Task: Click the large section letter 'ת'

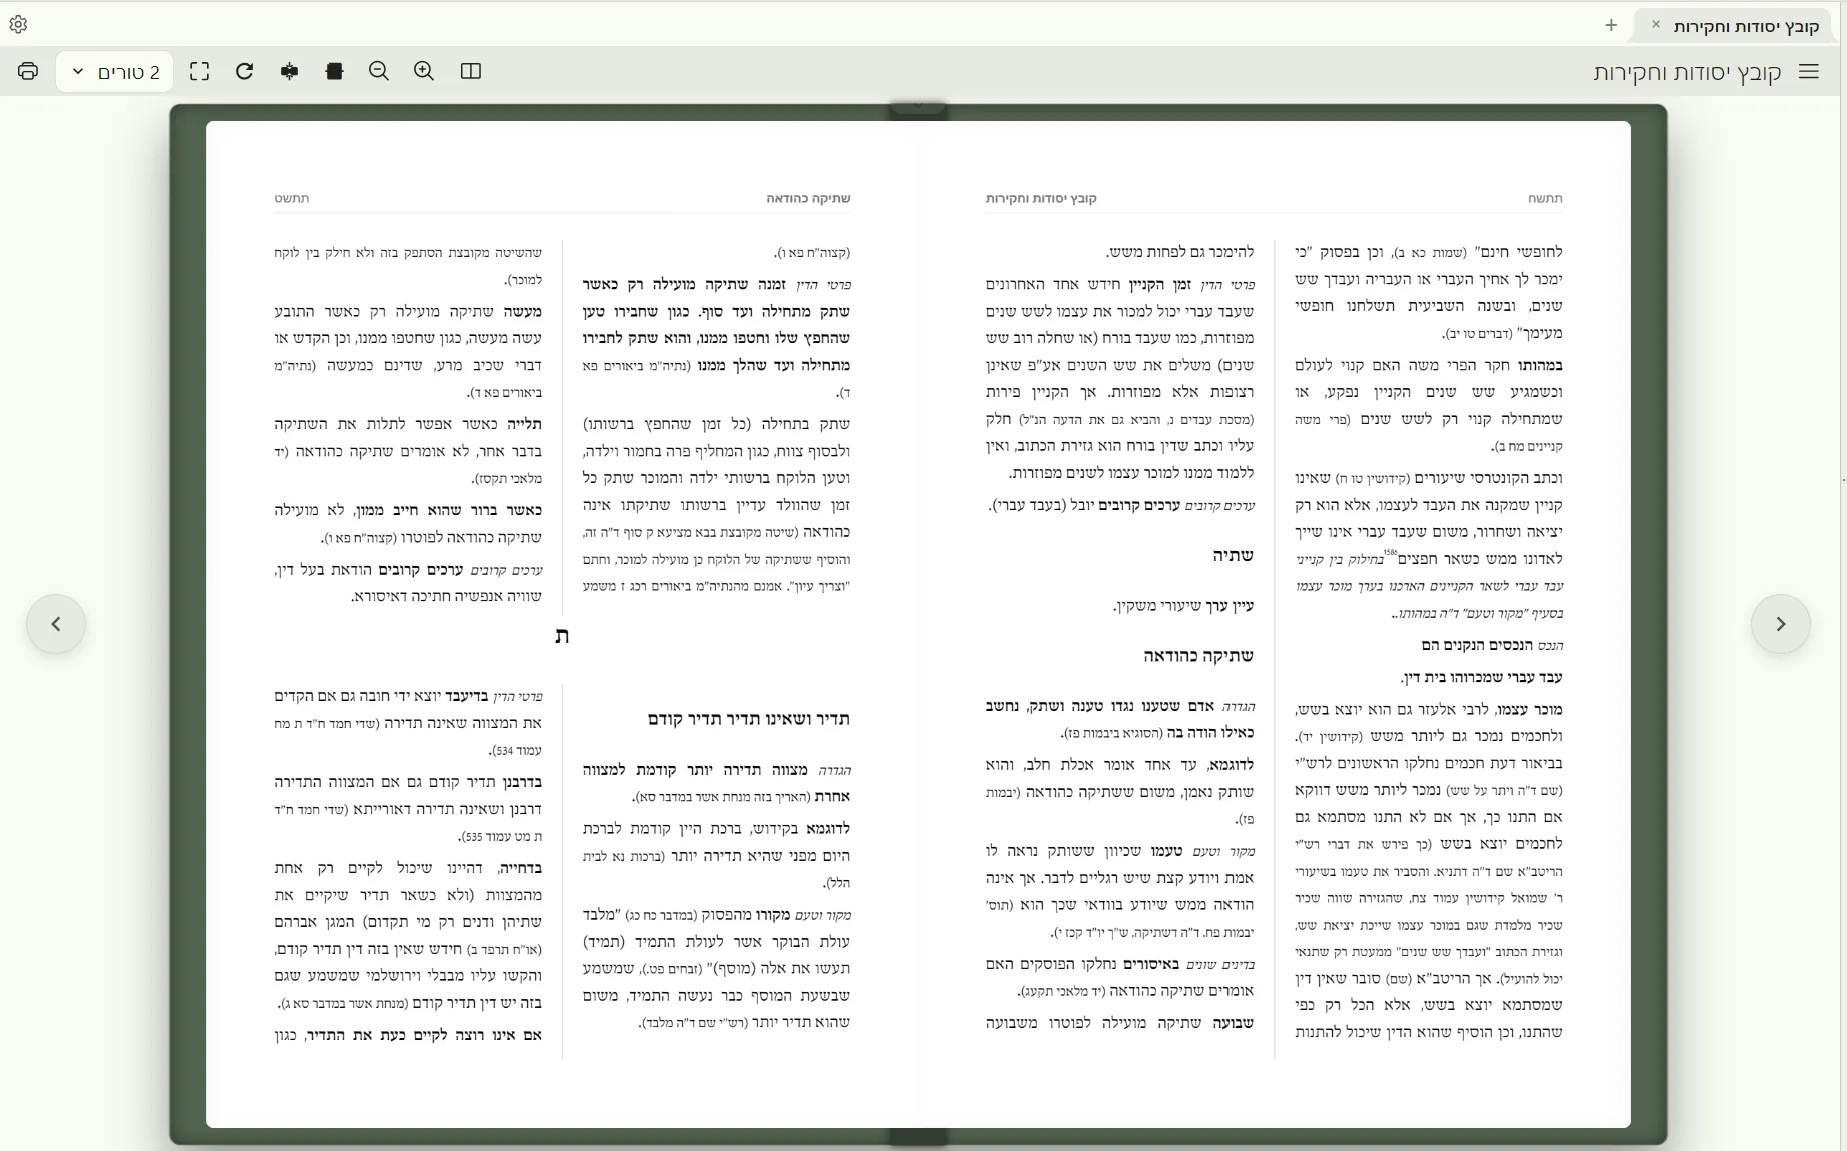Action: point(562,636)
